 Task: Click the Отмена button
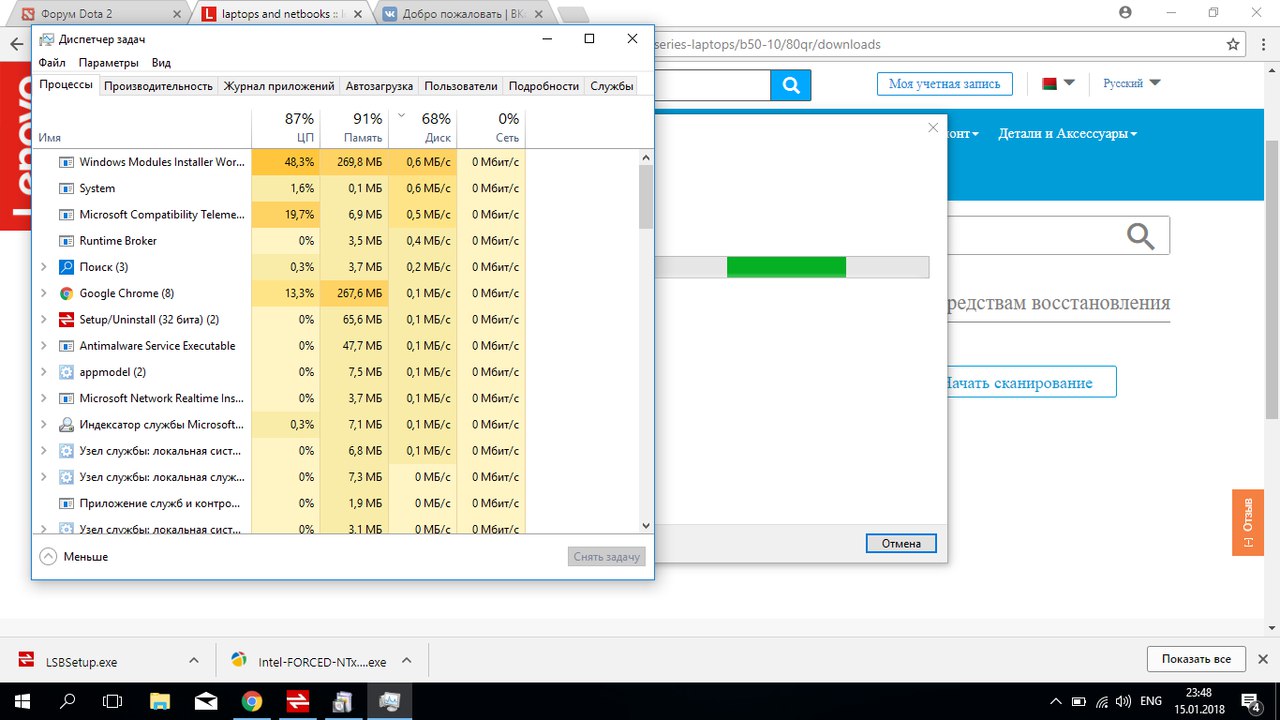pos(900,543)
